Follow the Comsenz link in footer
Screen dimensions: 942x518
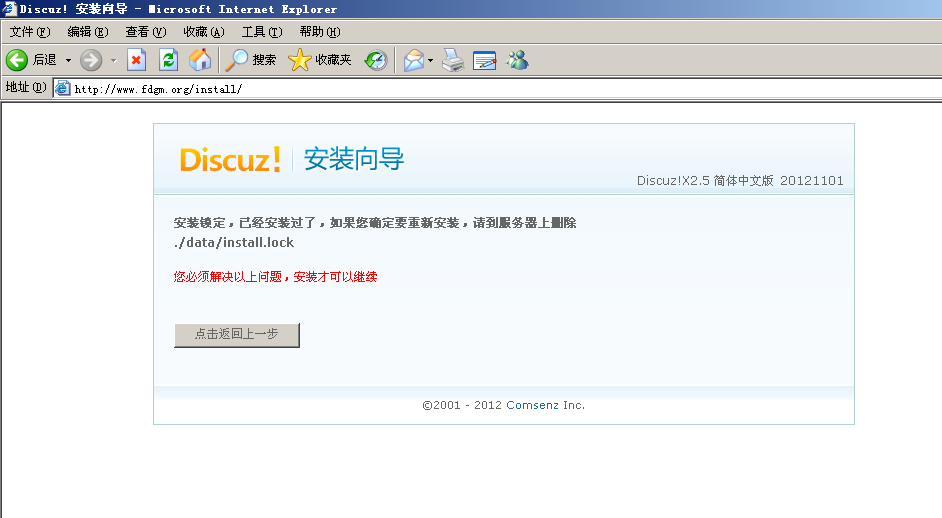click(532, 405)
